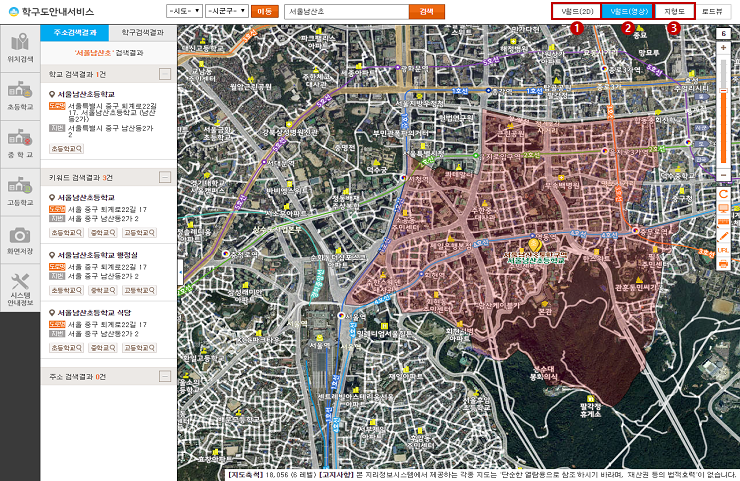The width and height of the screenshot is (740, 481).
Task: Switch map to 지형도 view
Action: [674, 11]
